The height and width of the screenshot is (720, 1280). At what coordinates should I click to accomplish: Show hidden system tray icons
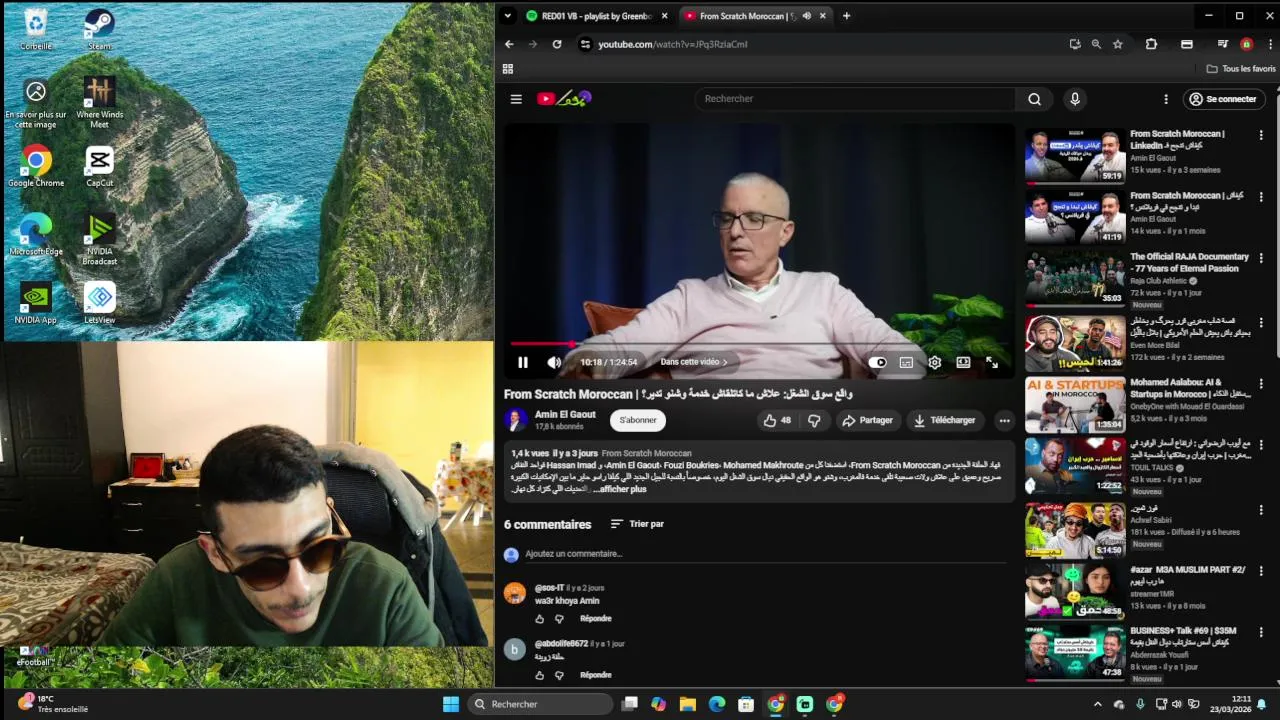pyautogui.click(x=1097, y=704)
